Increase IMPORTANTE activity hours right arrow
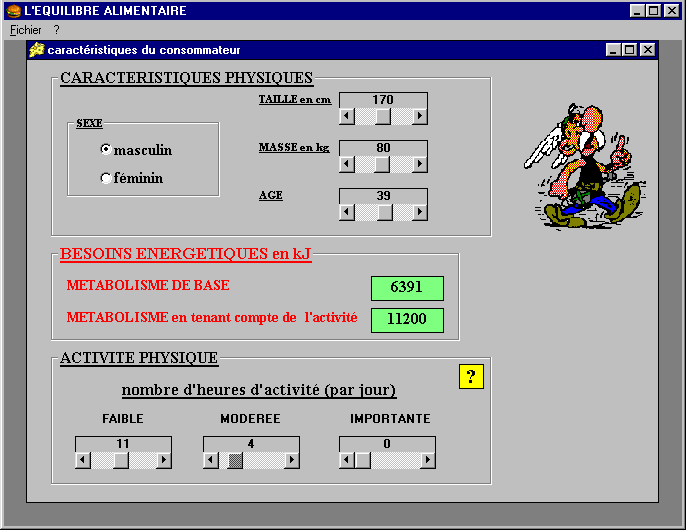Viewport: 686px width, 530px height. click(x=428, y=460)
